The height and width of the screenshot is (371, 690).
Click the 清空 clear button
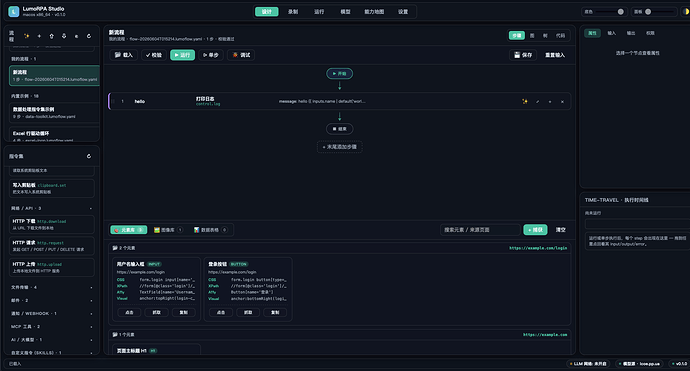pyautogui.click(x=560, y=230)
